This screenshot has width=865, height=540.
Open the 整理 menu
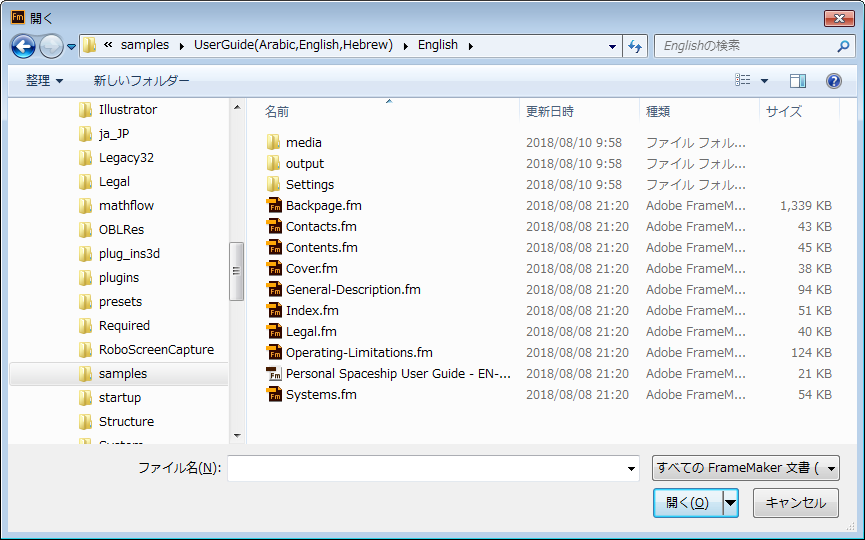click(x=44, y=81)
